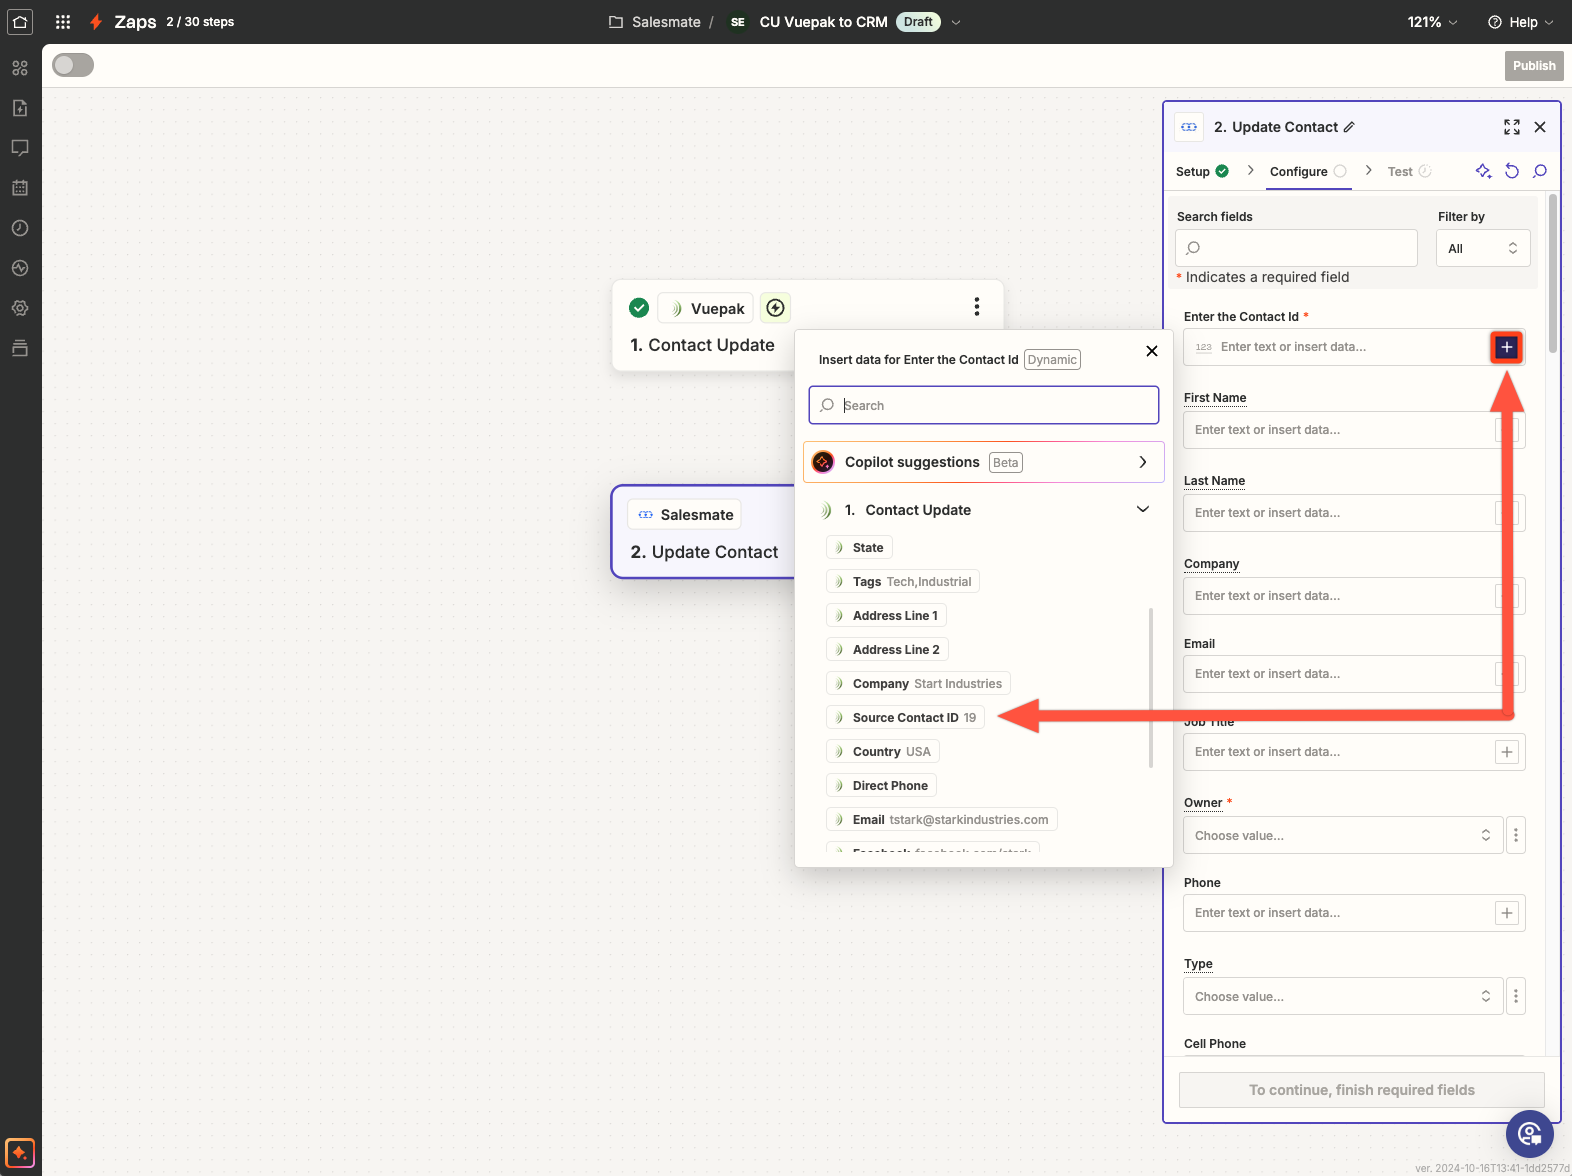
Task: Select Source Contact ID field
Action: click(x=905, y=718)
